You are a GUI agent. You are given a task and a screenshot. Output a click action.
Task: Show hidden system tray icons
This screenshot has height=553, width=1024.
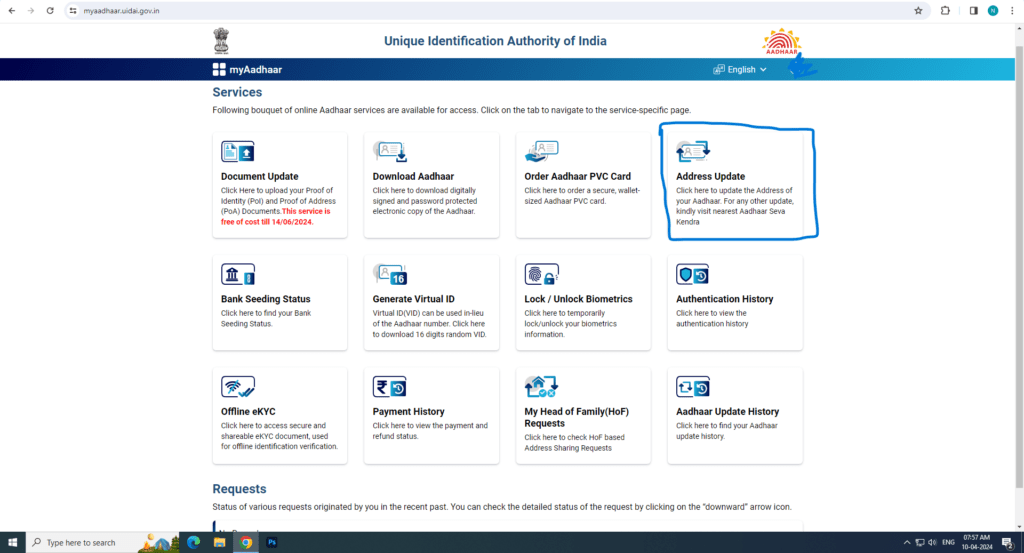tap(906, 543)
